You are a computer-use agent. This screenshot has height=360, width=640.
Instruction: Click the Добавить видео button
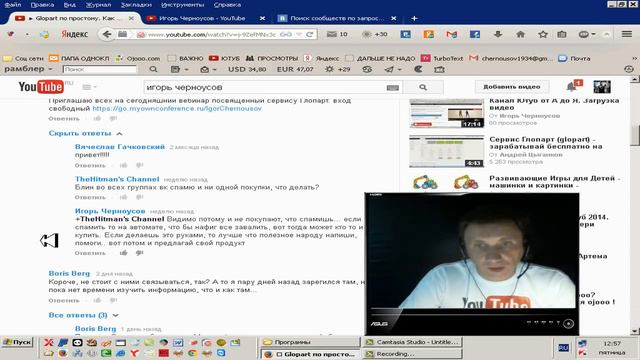512,87
